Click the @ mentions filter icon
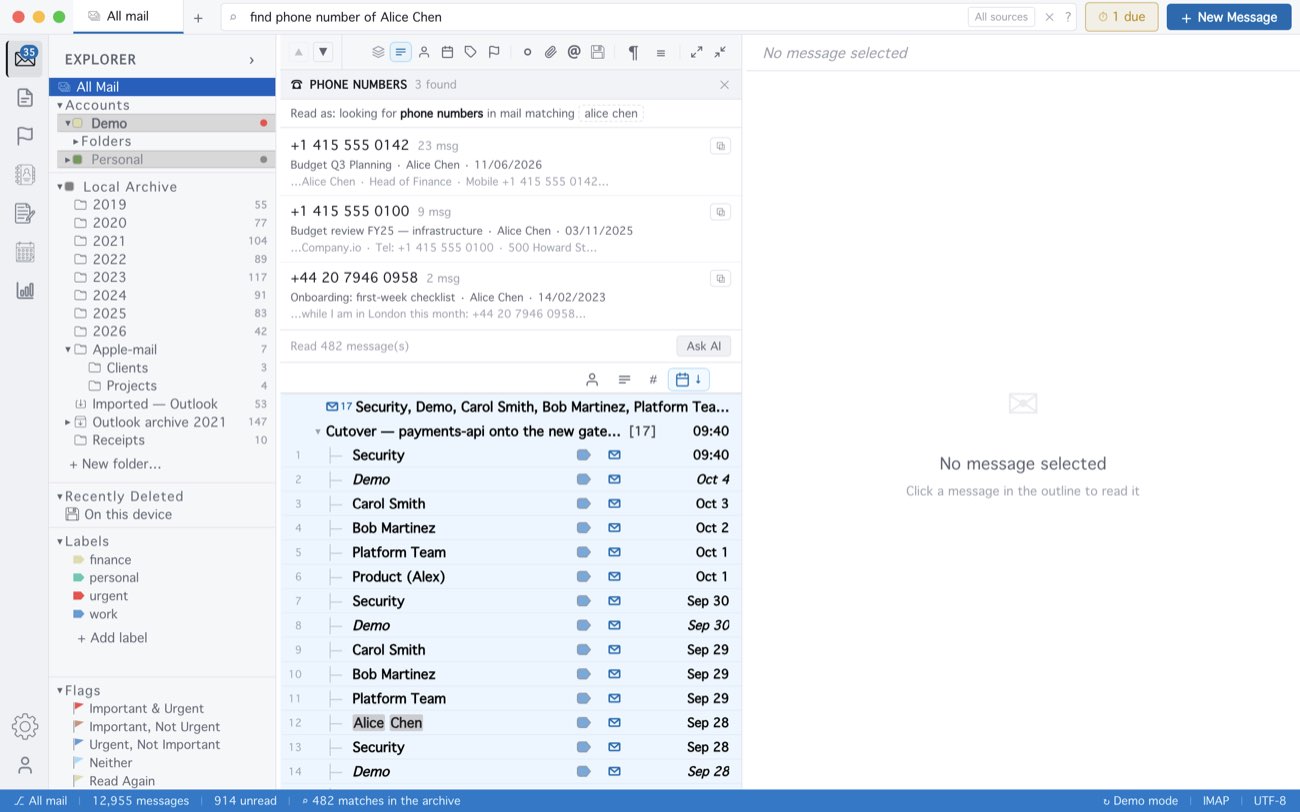The height and width of the screenshot is (812, 1300). (574, 53)
